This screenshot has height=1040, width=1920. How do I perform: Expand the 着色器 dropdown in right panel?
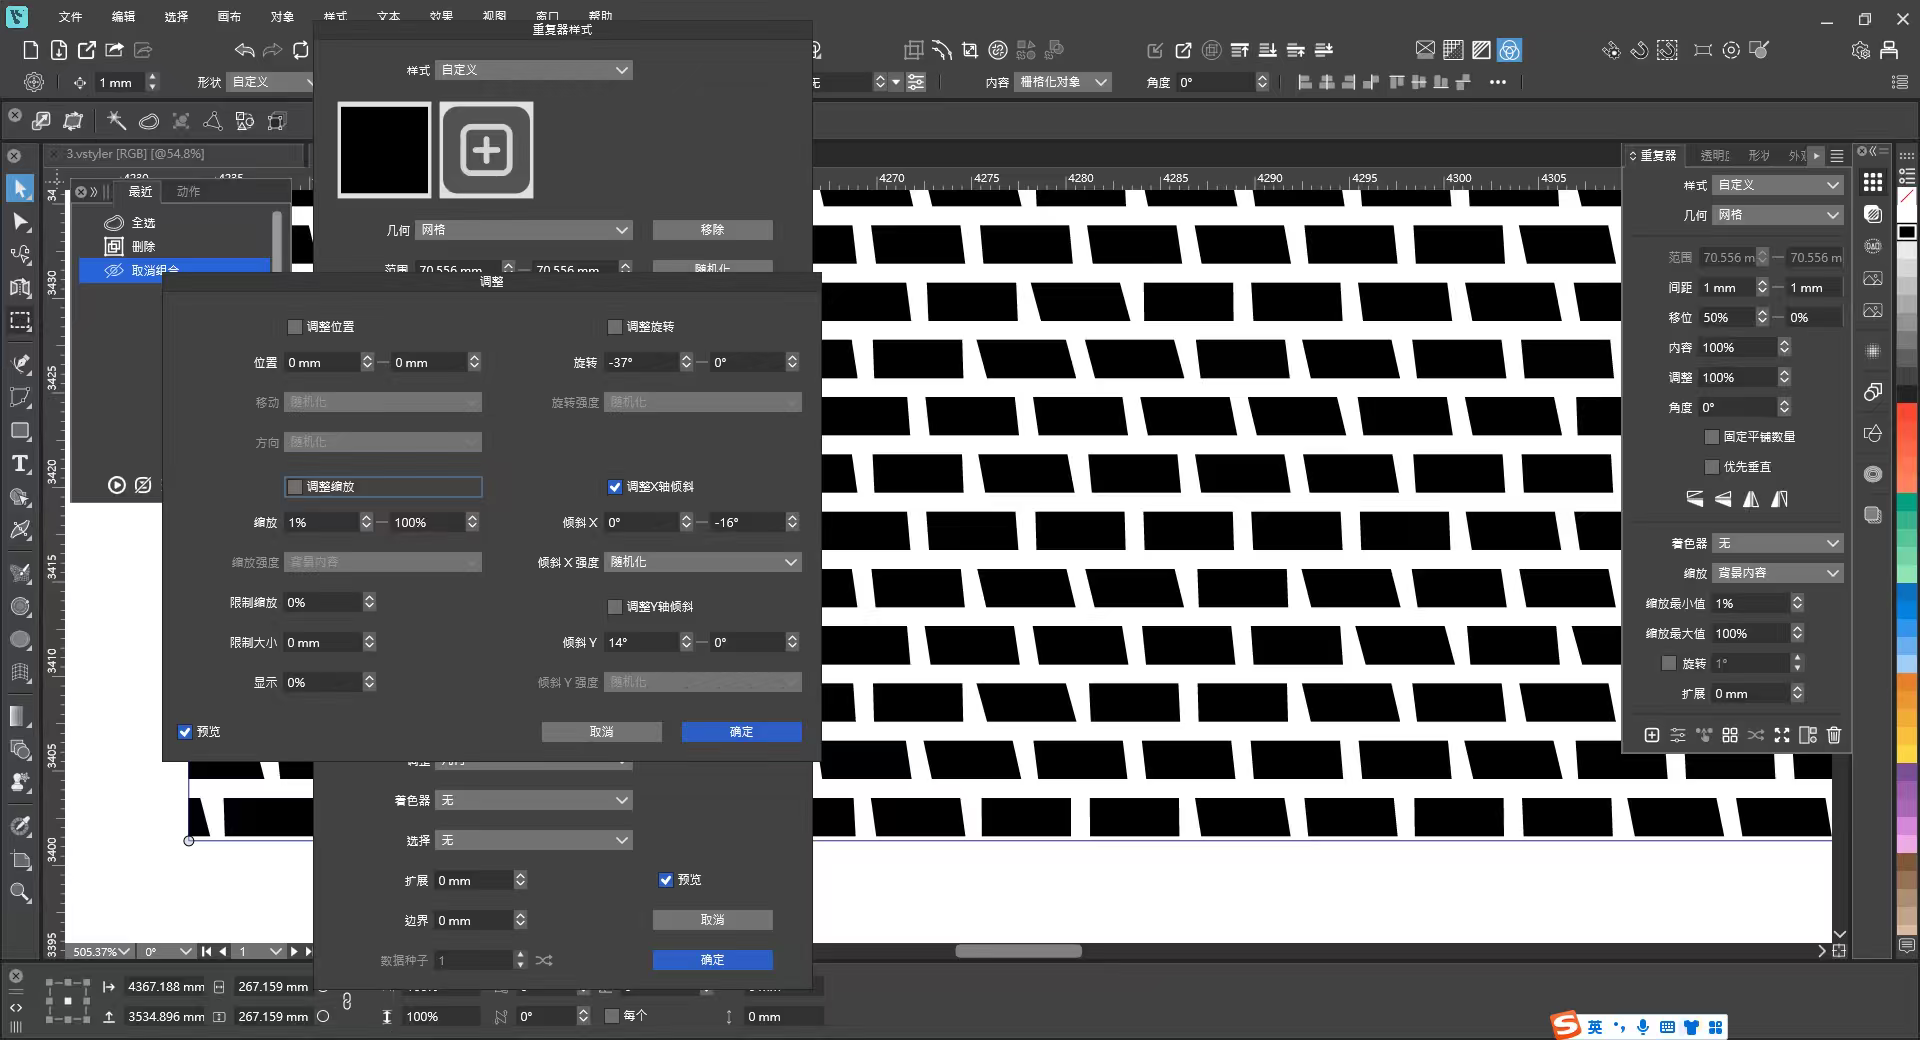coord(1777,543)
